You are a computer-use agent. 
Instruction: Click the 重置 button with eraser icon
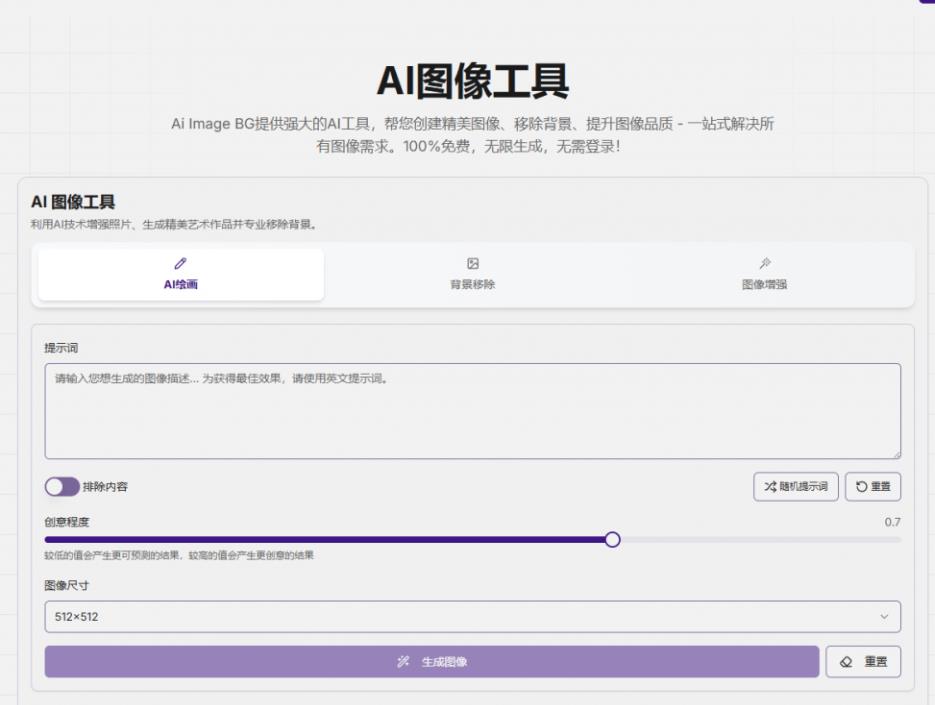coord(863,661)
